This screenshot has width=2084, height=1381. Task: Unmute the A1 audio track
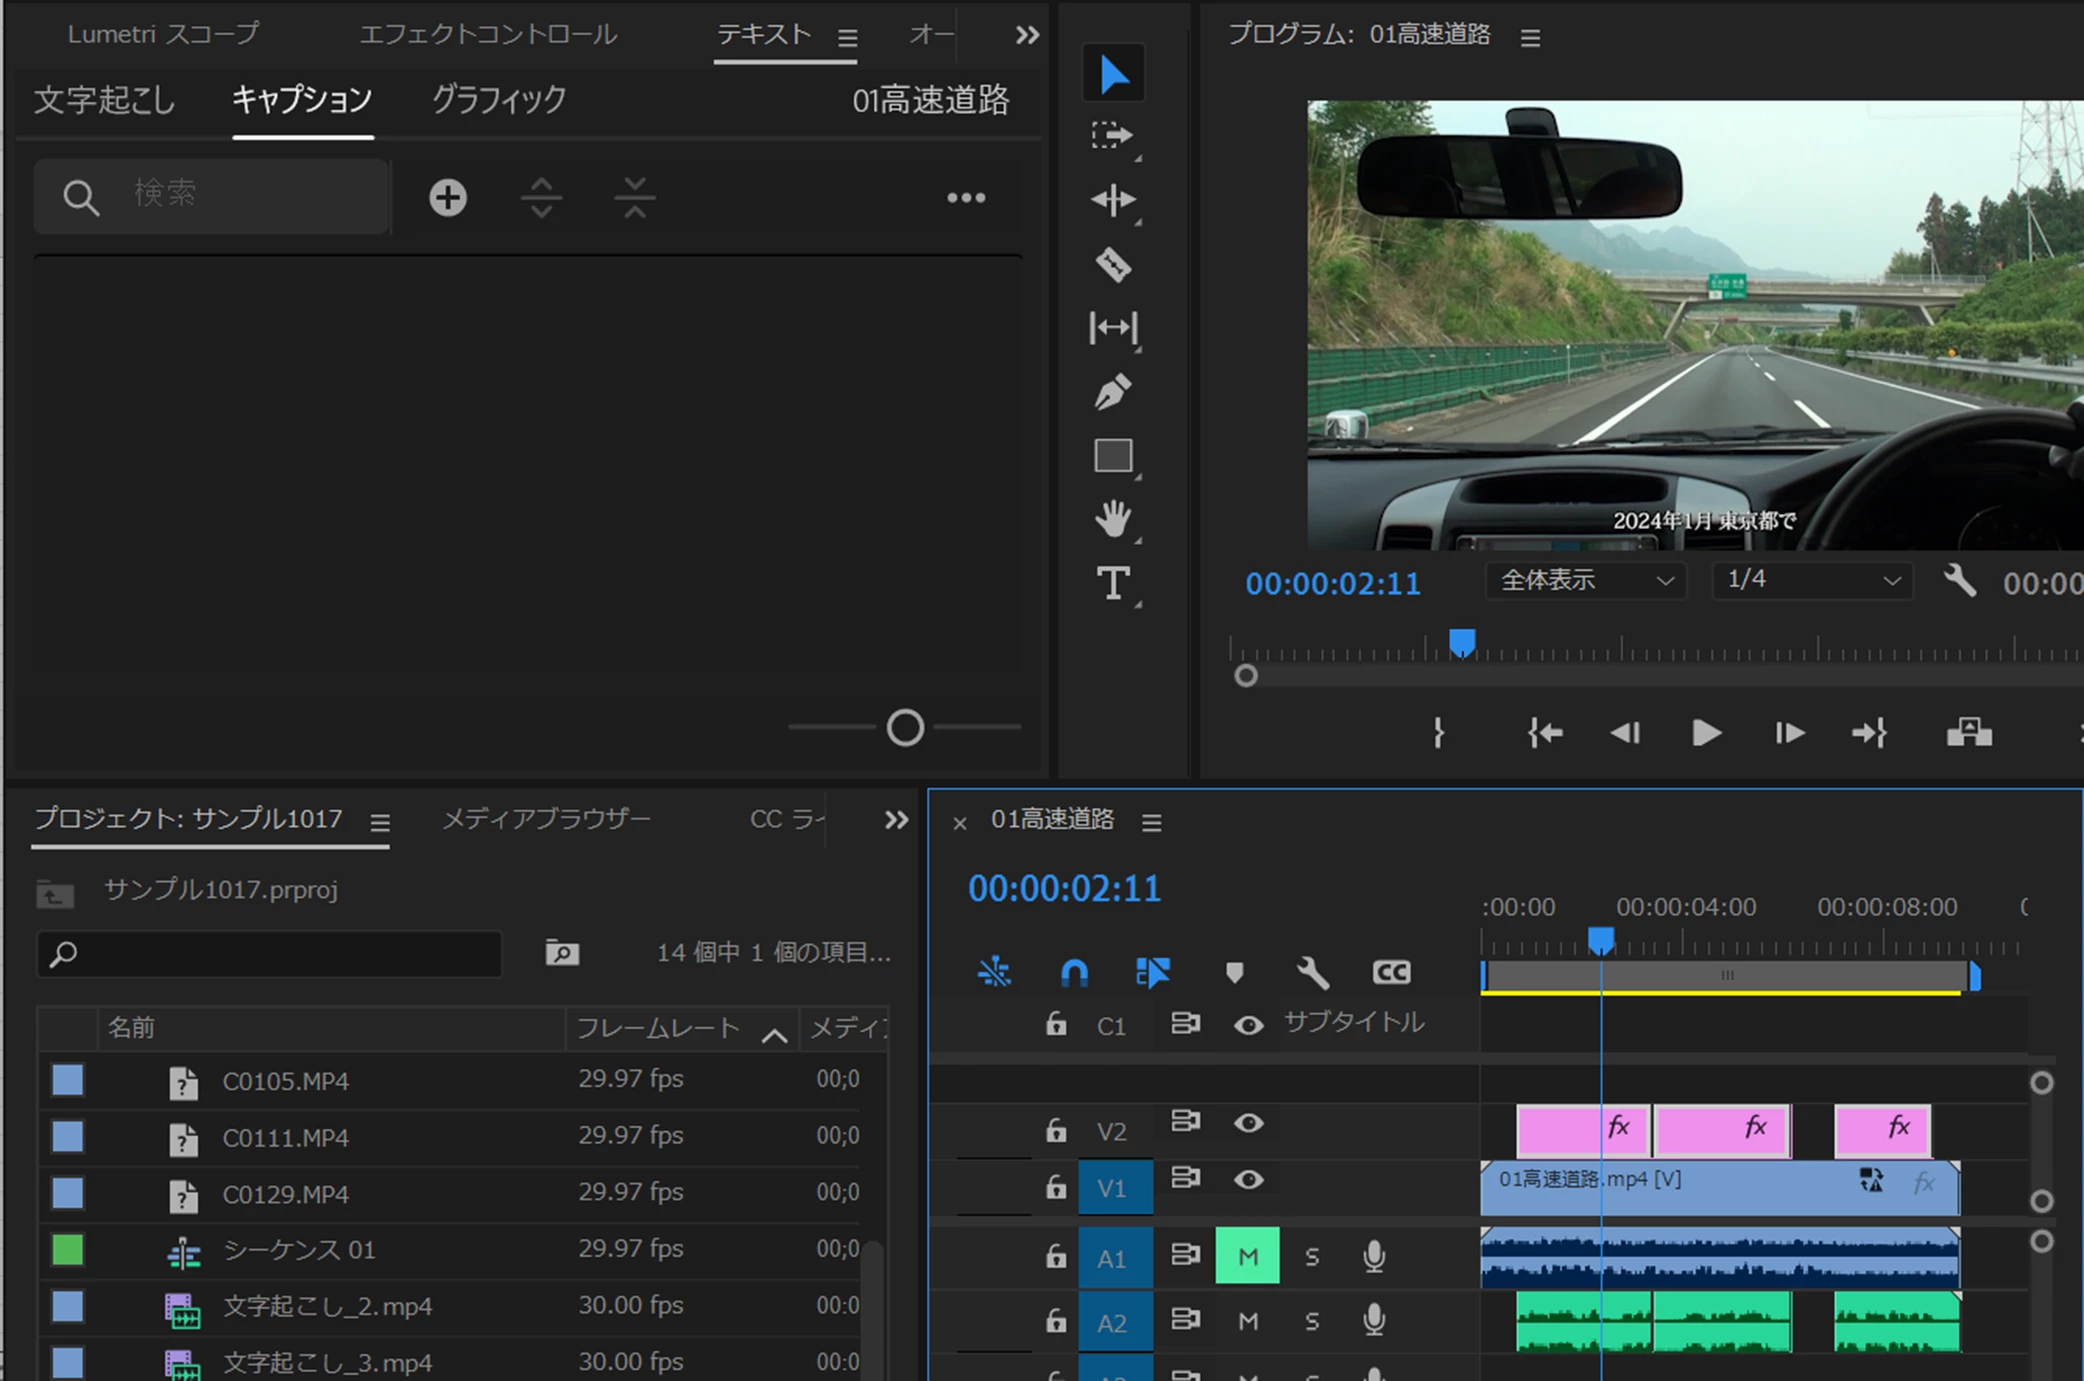[x=1247, y=1256]
